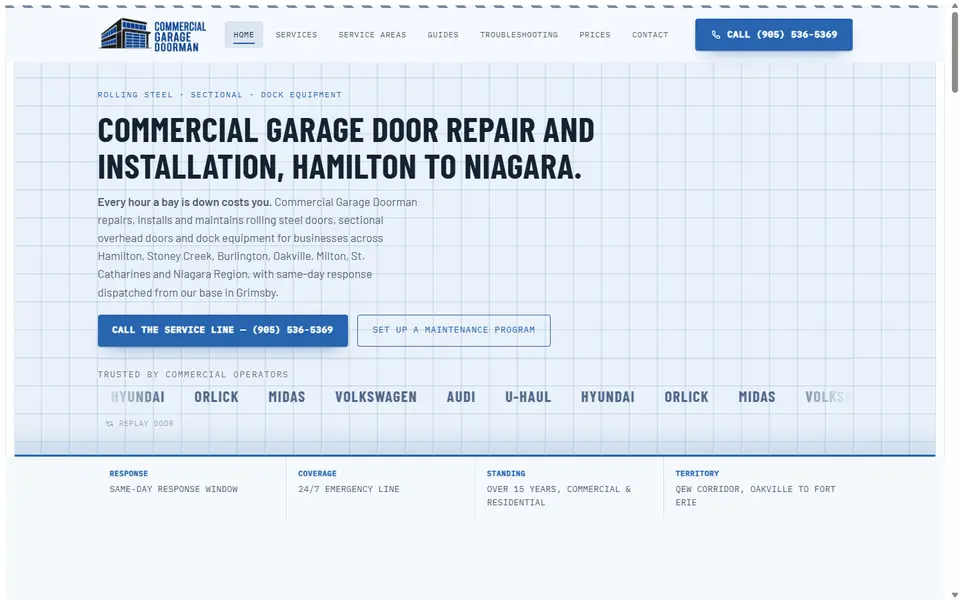Click the Standing label
This screenshot has height=600, width=960.
click(x=506, y=474)
